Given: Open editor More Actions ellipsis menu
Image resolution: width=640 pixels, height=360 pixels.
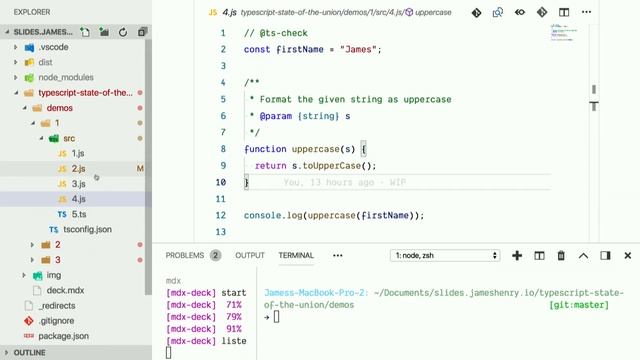Looking at the screenshot, I should point(587,12).
